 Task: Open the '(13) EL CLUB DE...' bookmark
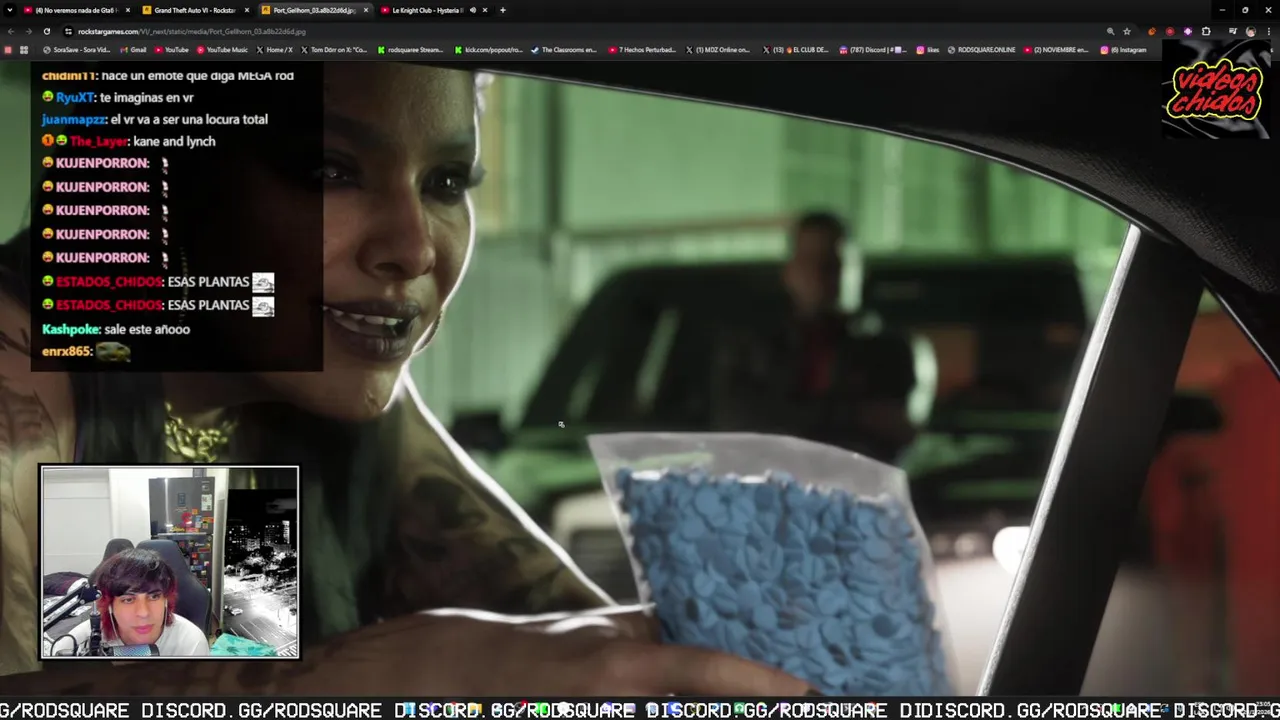click(x=796, y=49)
